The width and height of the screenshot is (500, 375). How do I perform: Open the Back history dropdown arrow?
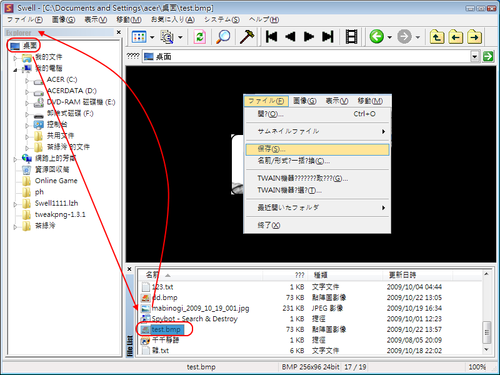coord(389,37)
